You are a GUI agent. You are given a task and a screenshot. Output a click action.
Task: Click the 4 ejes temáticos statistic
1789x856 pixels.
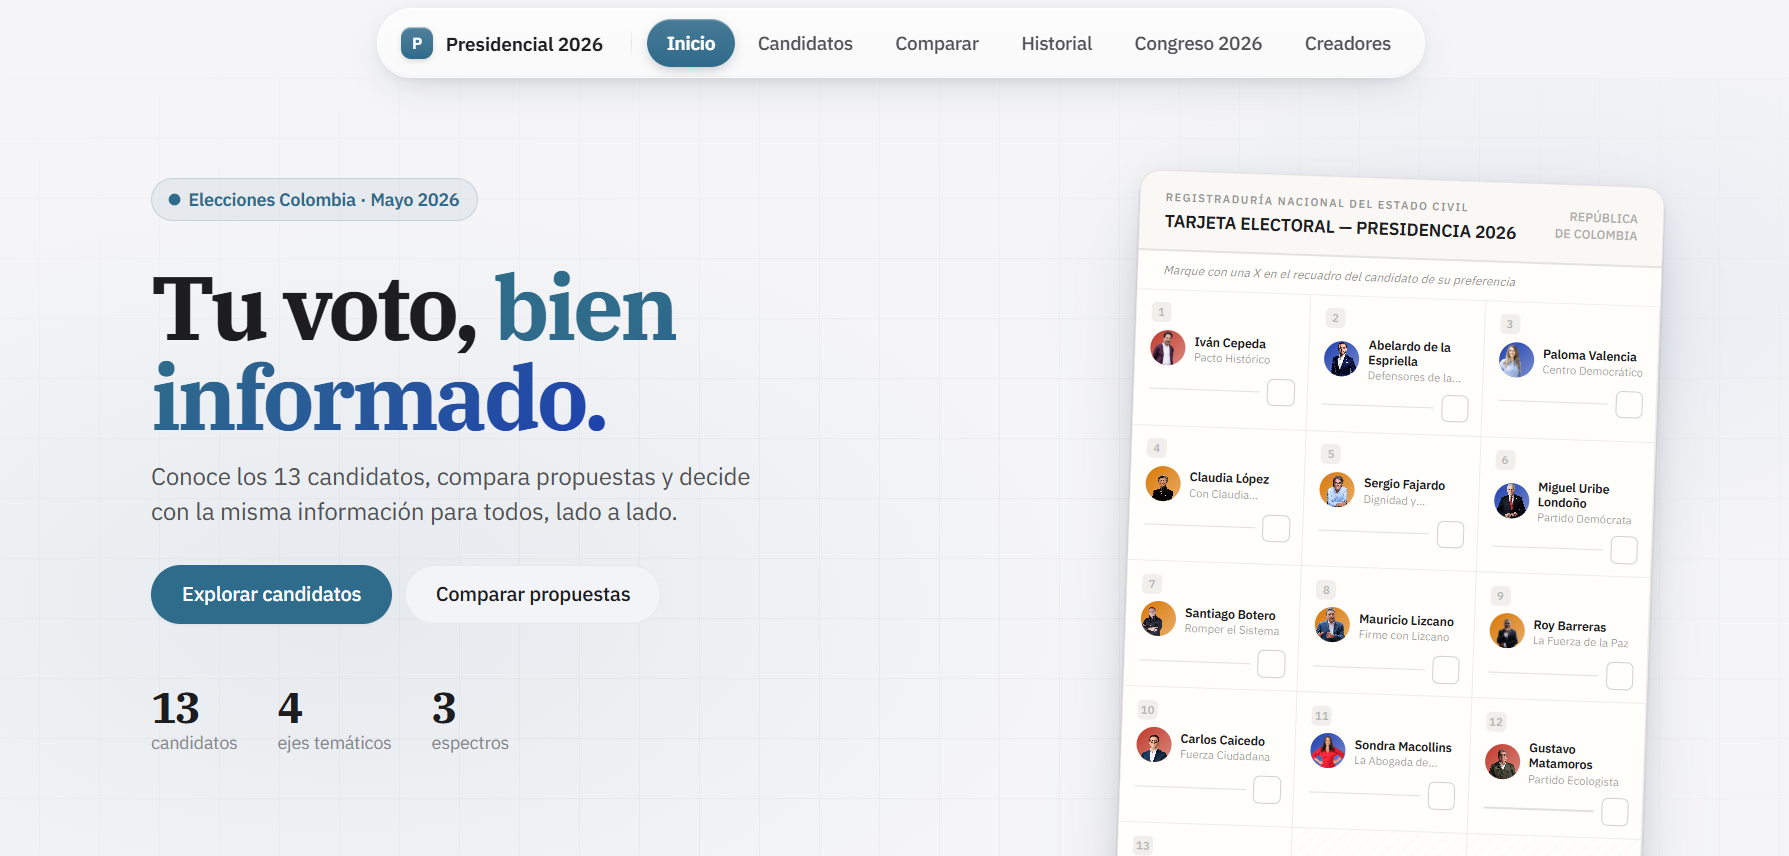click(x=334, y=720)
